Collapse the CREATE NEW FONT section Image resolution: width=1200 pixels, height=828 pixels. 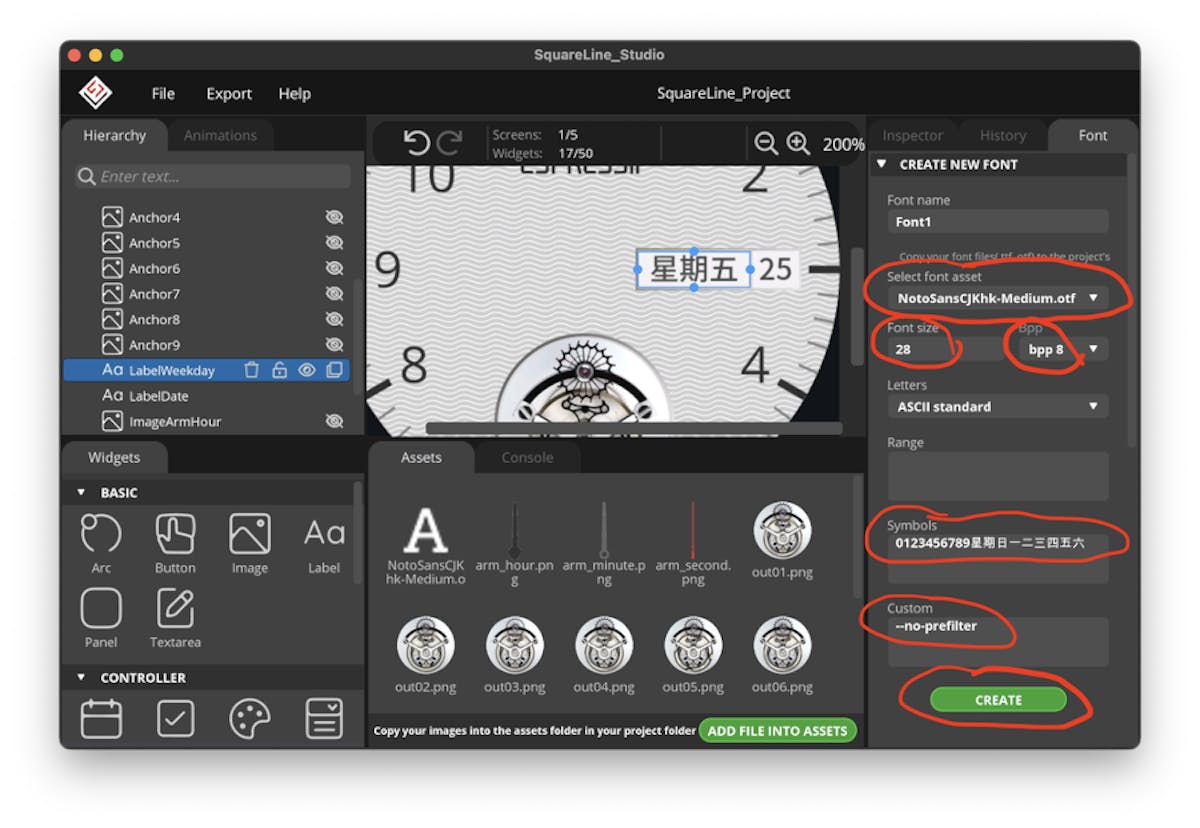coord(882,164)
